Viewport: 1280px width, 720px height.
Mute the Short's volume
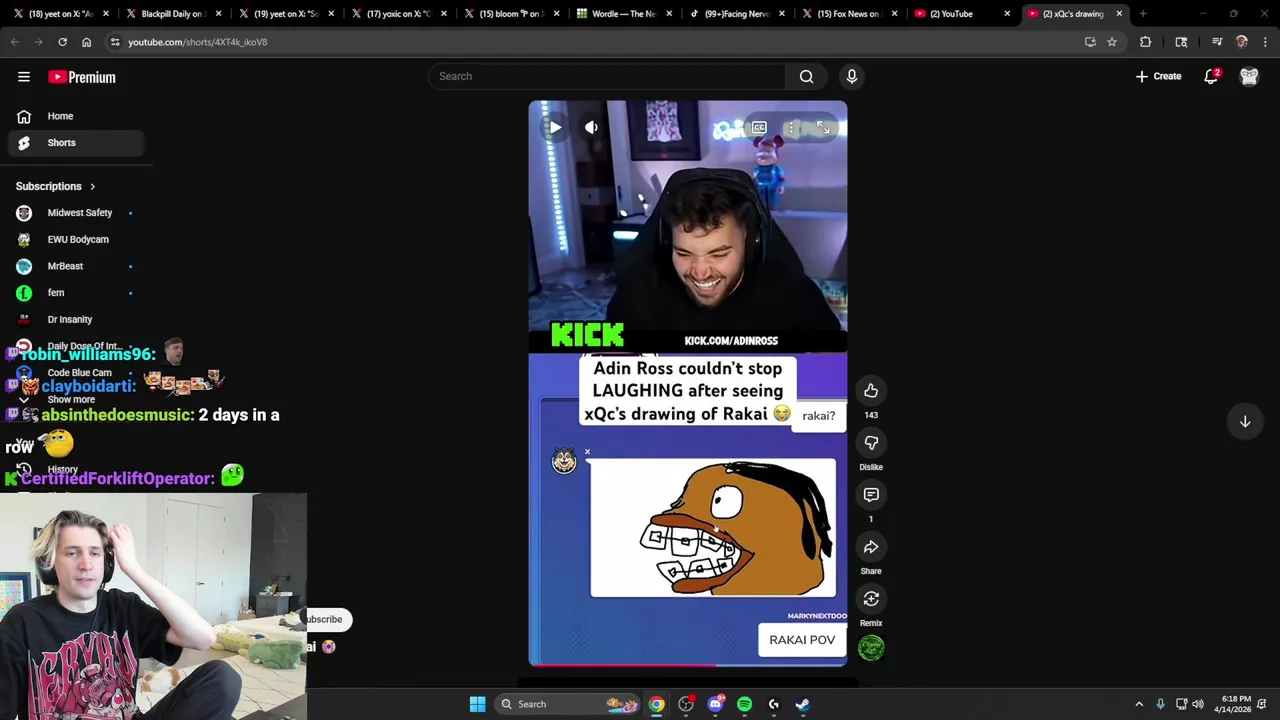point(591,127)
